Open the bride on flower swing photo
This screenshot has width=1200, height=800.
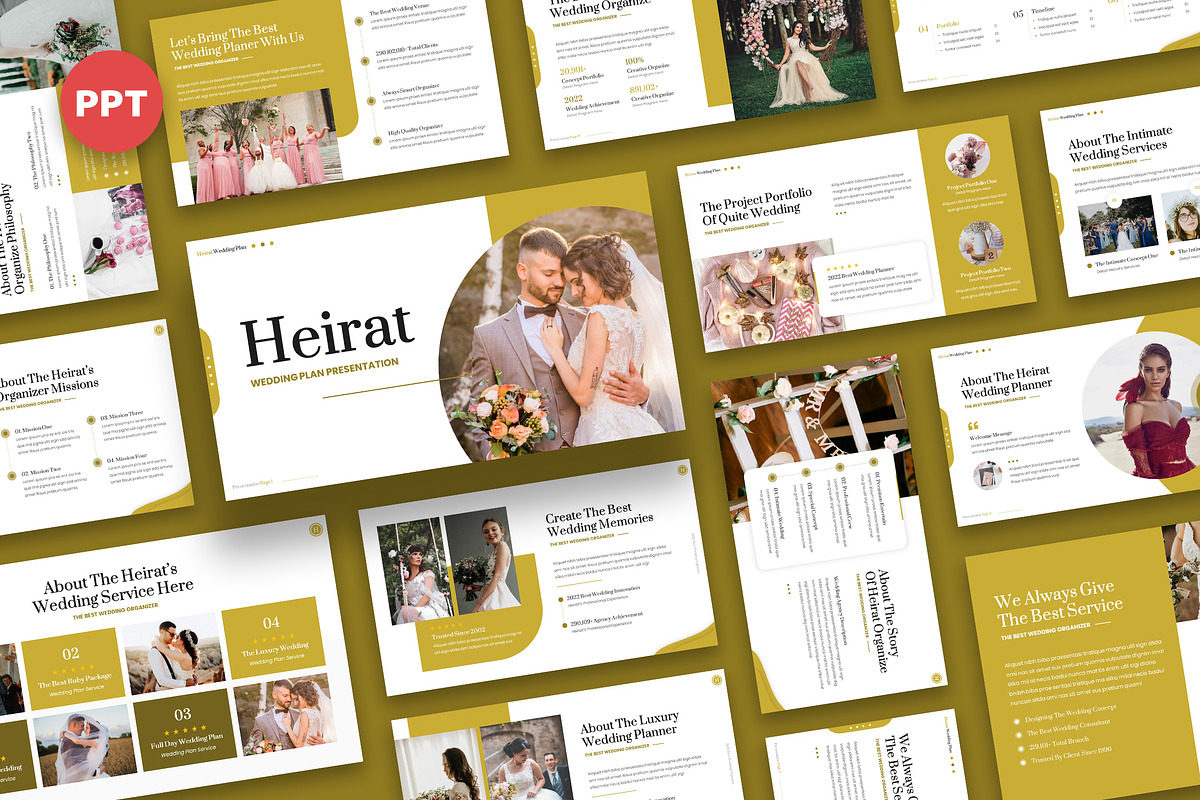coord(802,53)
